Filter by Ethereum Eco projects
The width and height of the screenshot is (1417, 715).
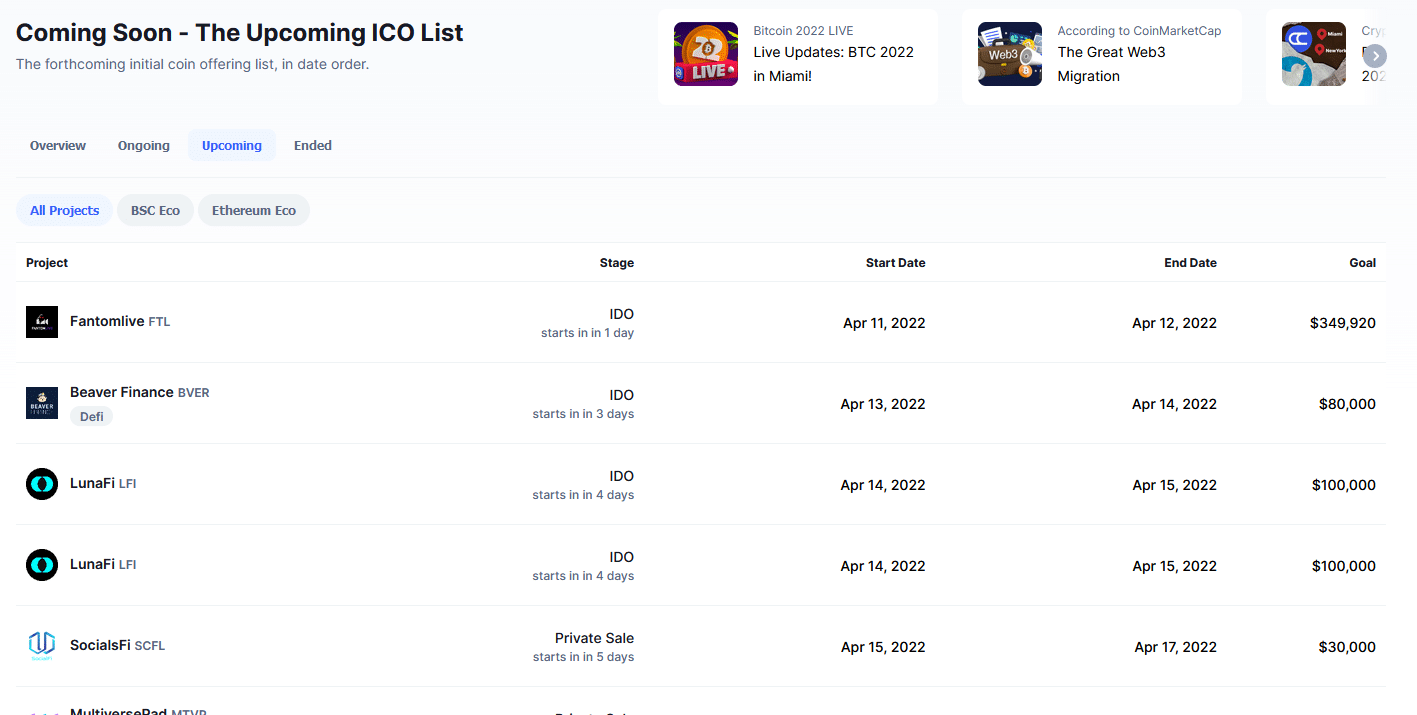click(x=254, y=210)
